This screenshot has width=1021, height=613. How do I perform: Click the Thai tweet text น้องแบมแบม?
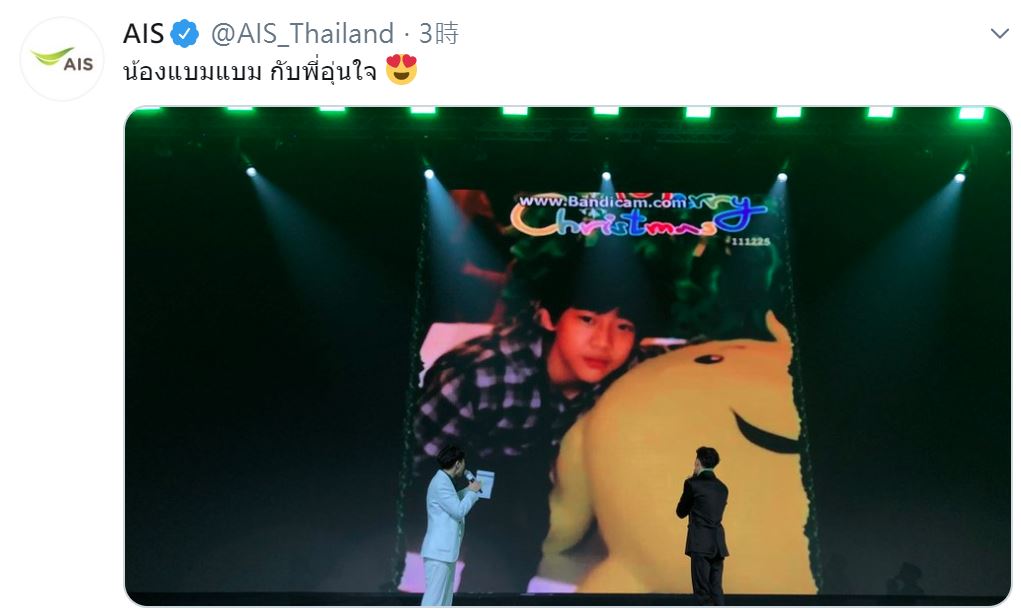[192, 70]
